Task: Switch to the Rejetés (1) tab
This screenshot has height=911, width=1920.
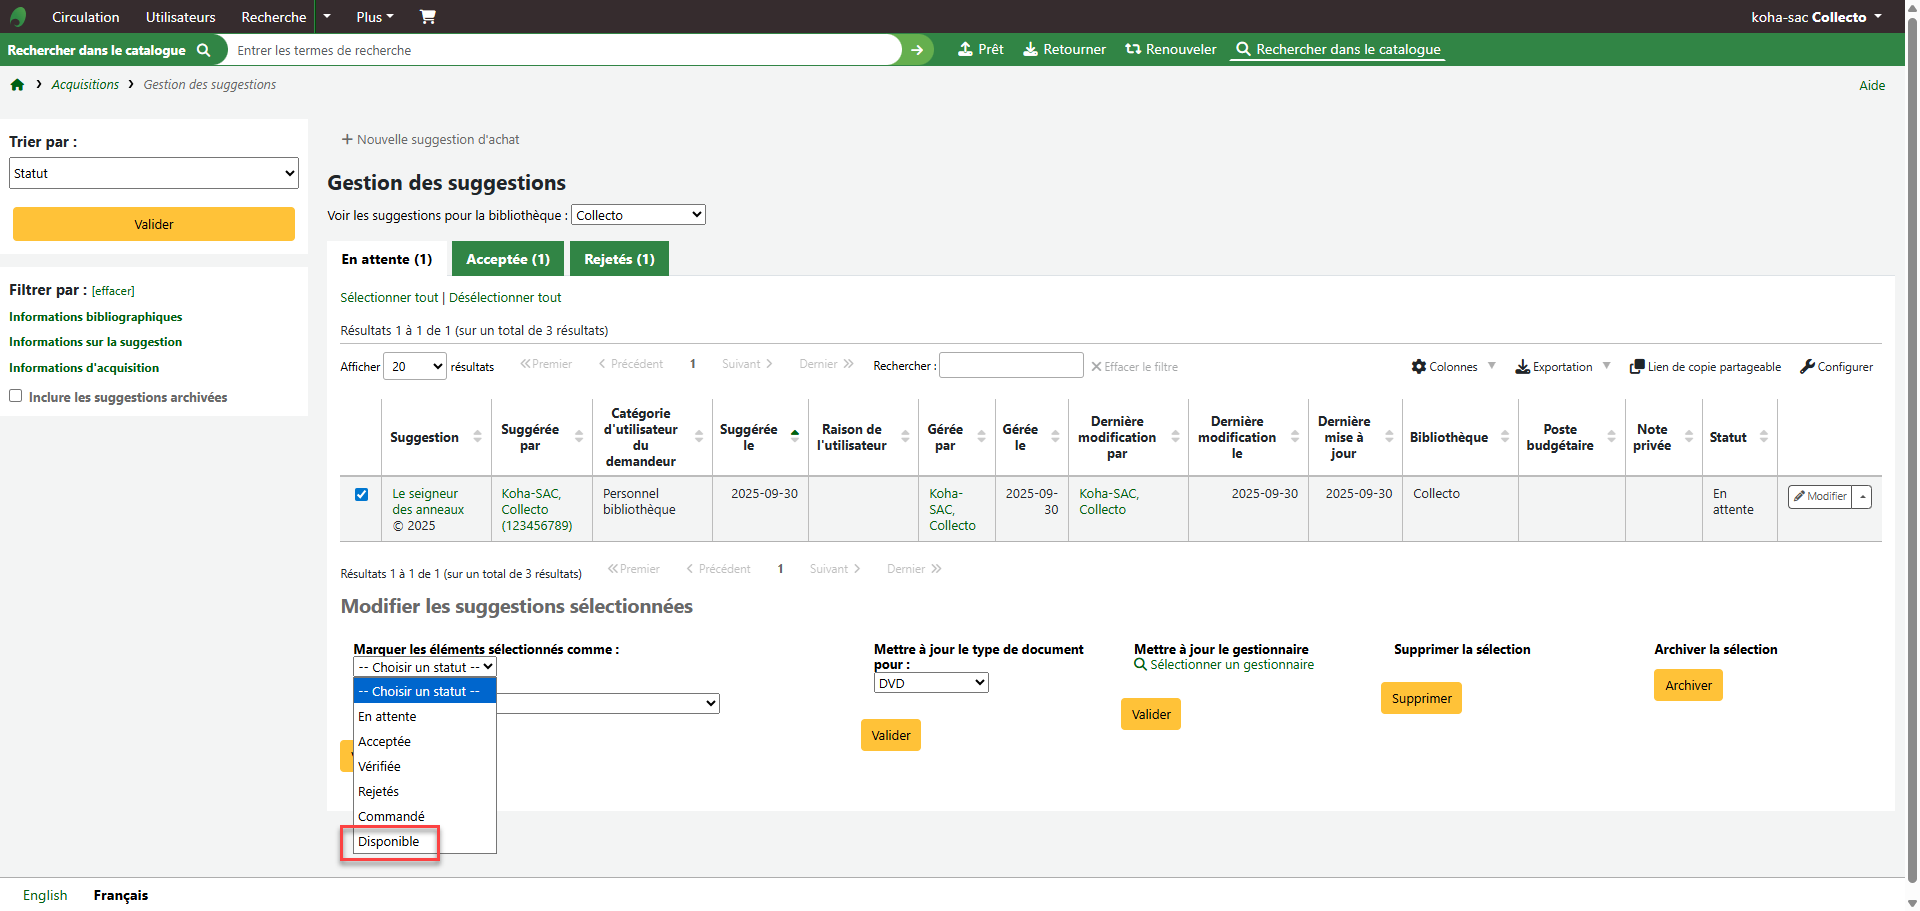Action: tap(619, 259)
